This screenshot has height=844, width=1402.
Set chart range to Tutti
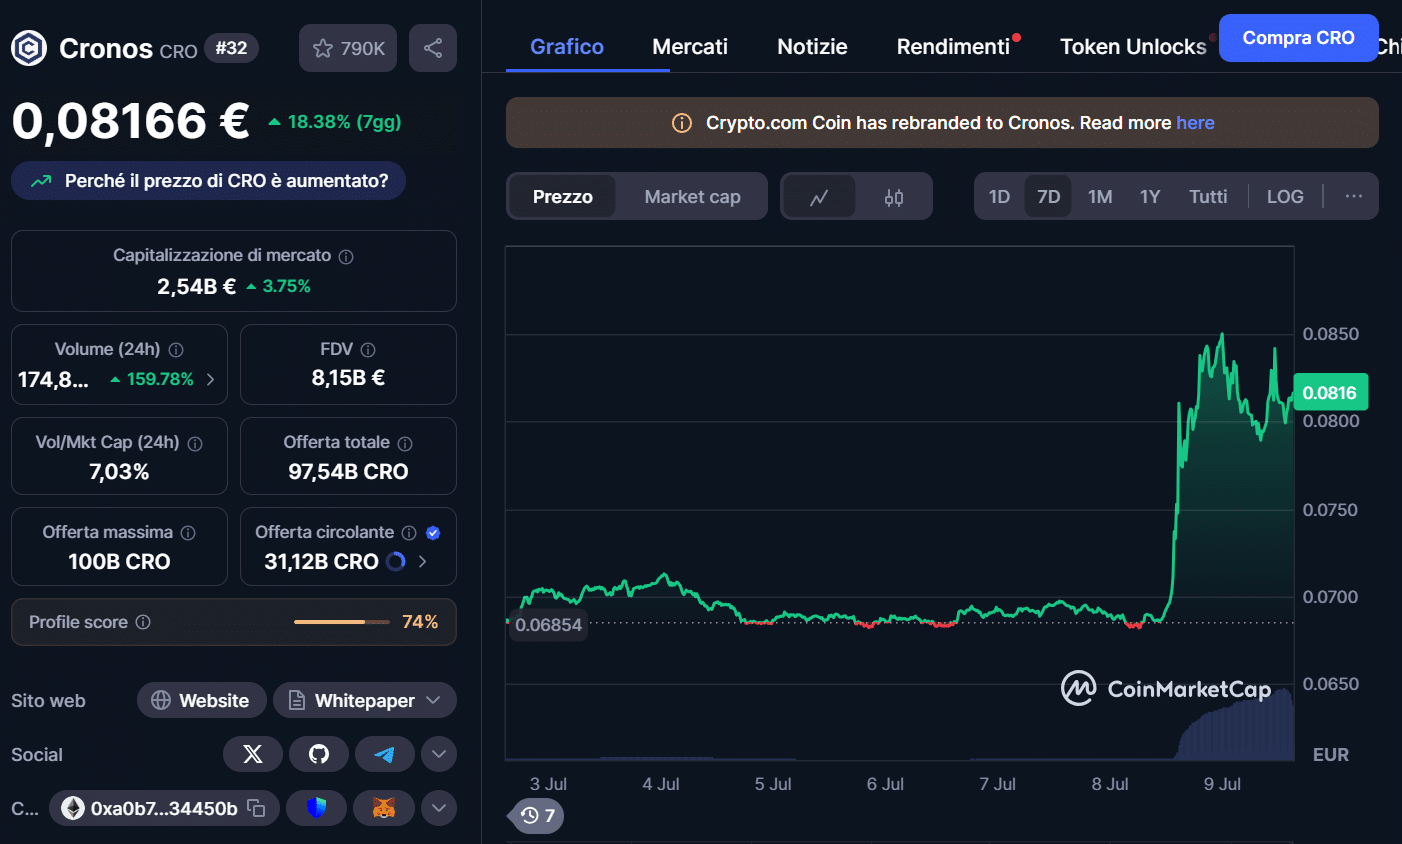coord(1208,197)
